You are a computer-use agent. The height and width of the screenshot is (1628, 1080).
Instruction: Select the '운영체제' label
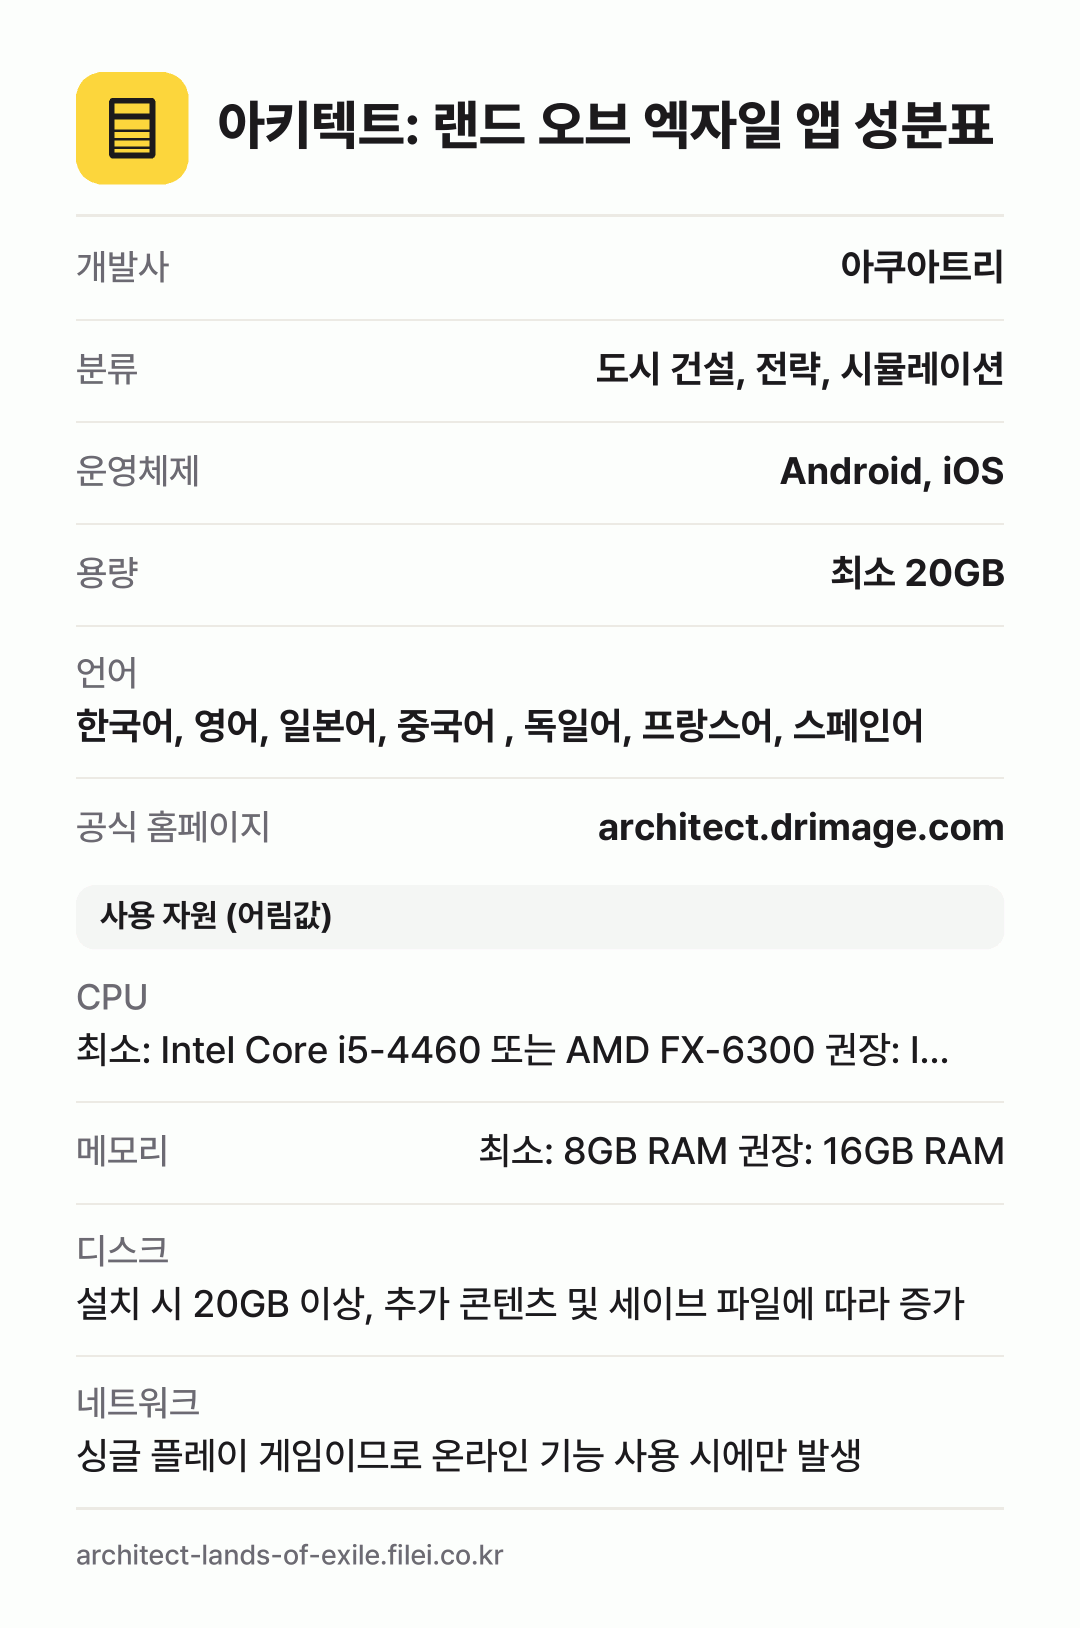138,472
